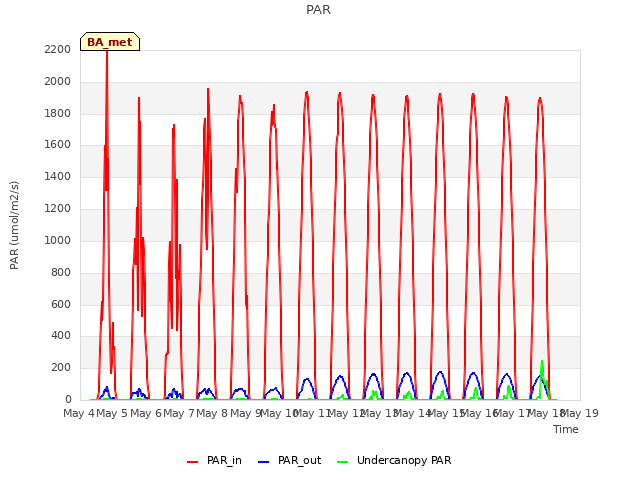Click the Time x-axis title

[566, 429]
